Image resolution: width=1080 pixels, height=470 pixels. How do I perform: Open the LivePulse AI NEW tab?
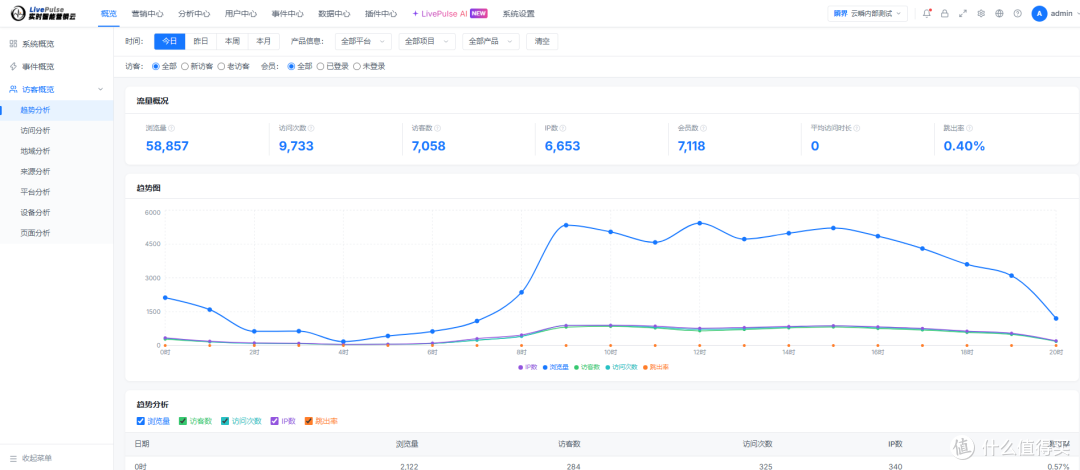(x=450, y=13)
